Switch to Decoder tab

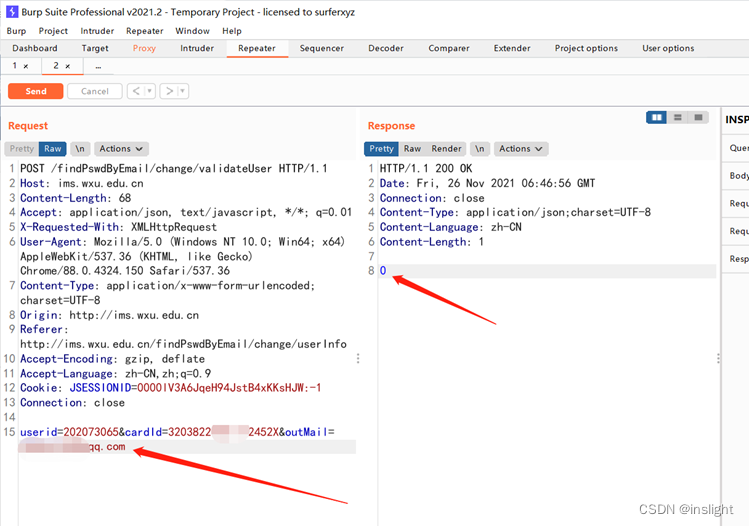point(385,48)
